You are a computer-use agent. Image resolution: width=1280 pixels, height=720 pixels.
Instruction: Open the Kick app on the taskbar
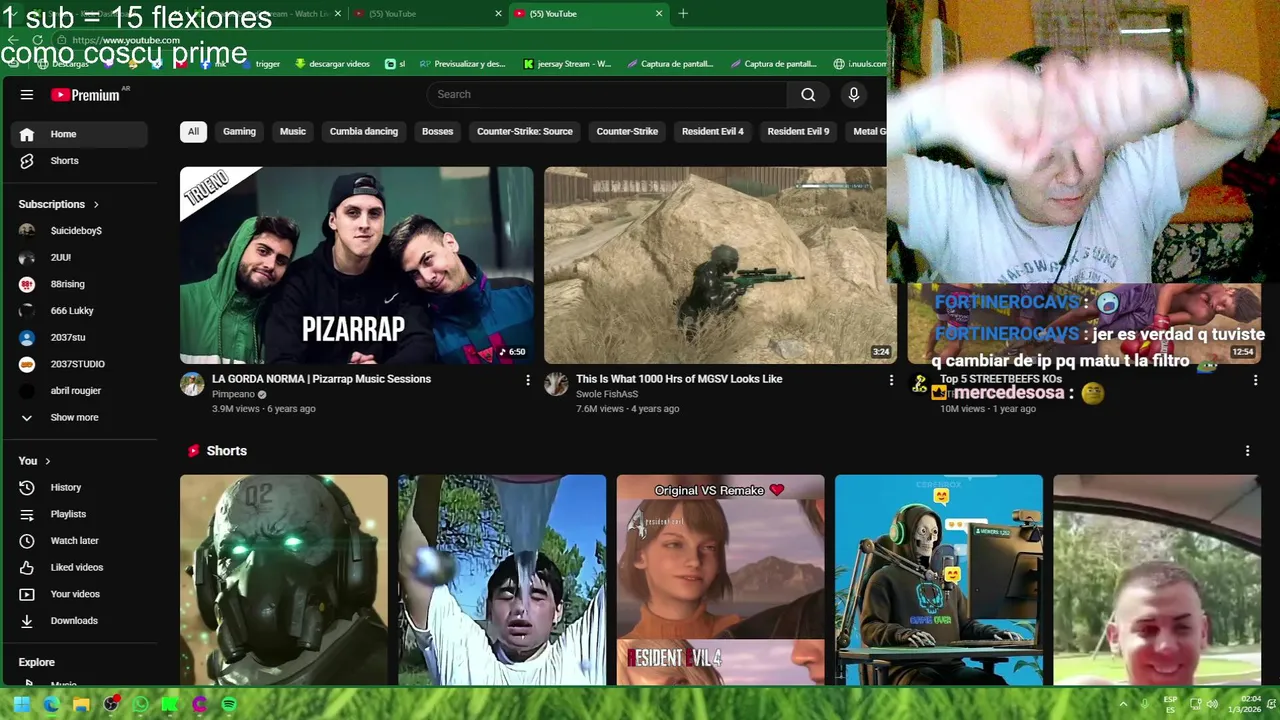pos(170,704)
